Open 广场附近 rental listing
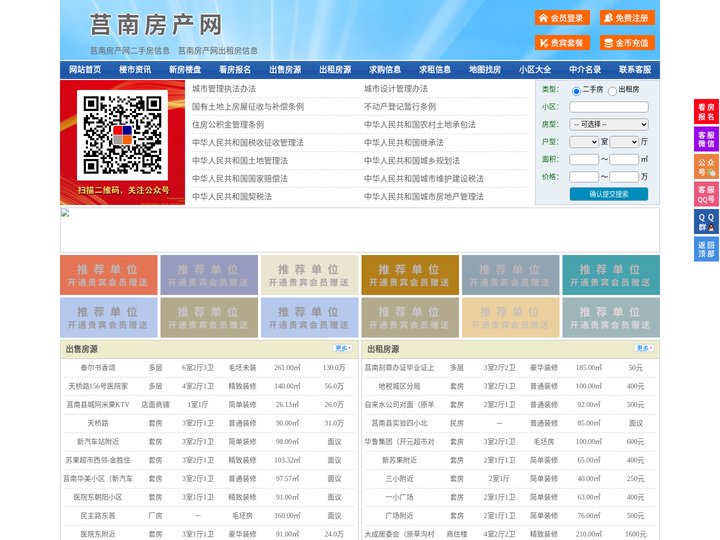720x540 pixels. click(x=399, y=516)
